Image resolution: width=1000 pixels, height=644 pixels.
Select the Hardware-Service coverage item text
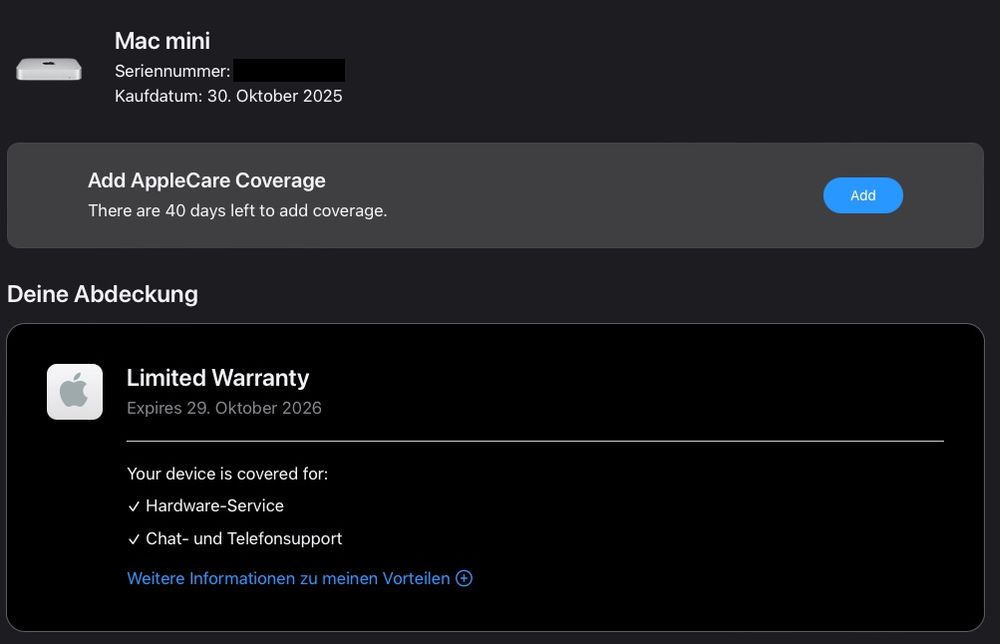tap(214, 506)
